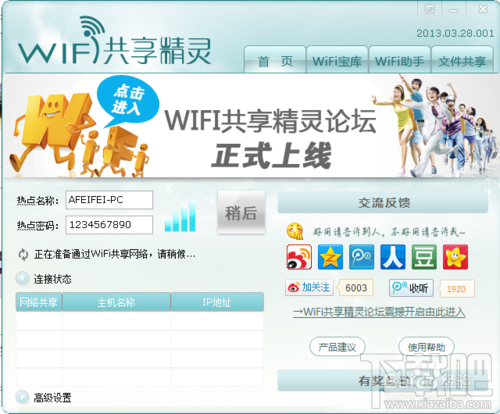Click the Pengyou smiley star icon
This screenshot has width=500, height=414.
click(x=455, y=257)
